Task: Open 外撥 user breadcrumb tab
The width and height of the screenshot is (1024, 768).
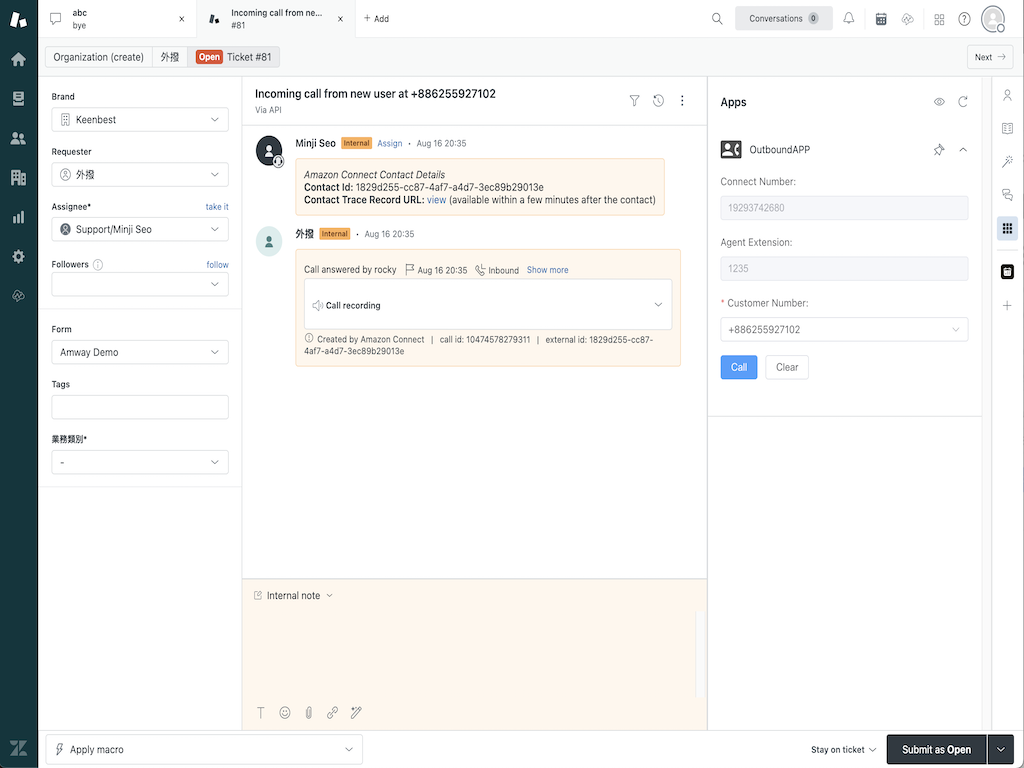Action: [170, 57]
